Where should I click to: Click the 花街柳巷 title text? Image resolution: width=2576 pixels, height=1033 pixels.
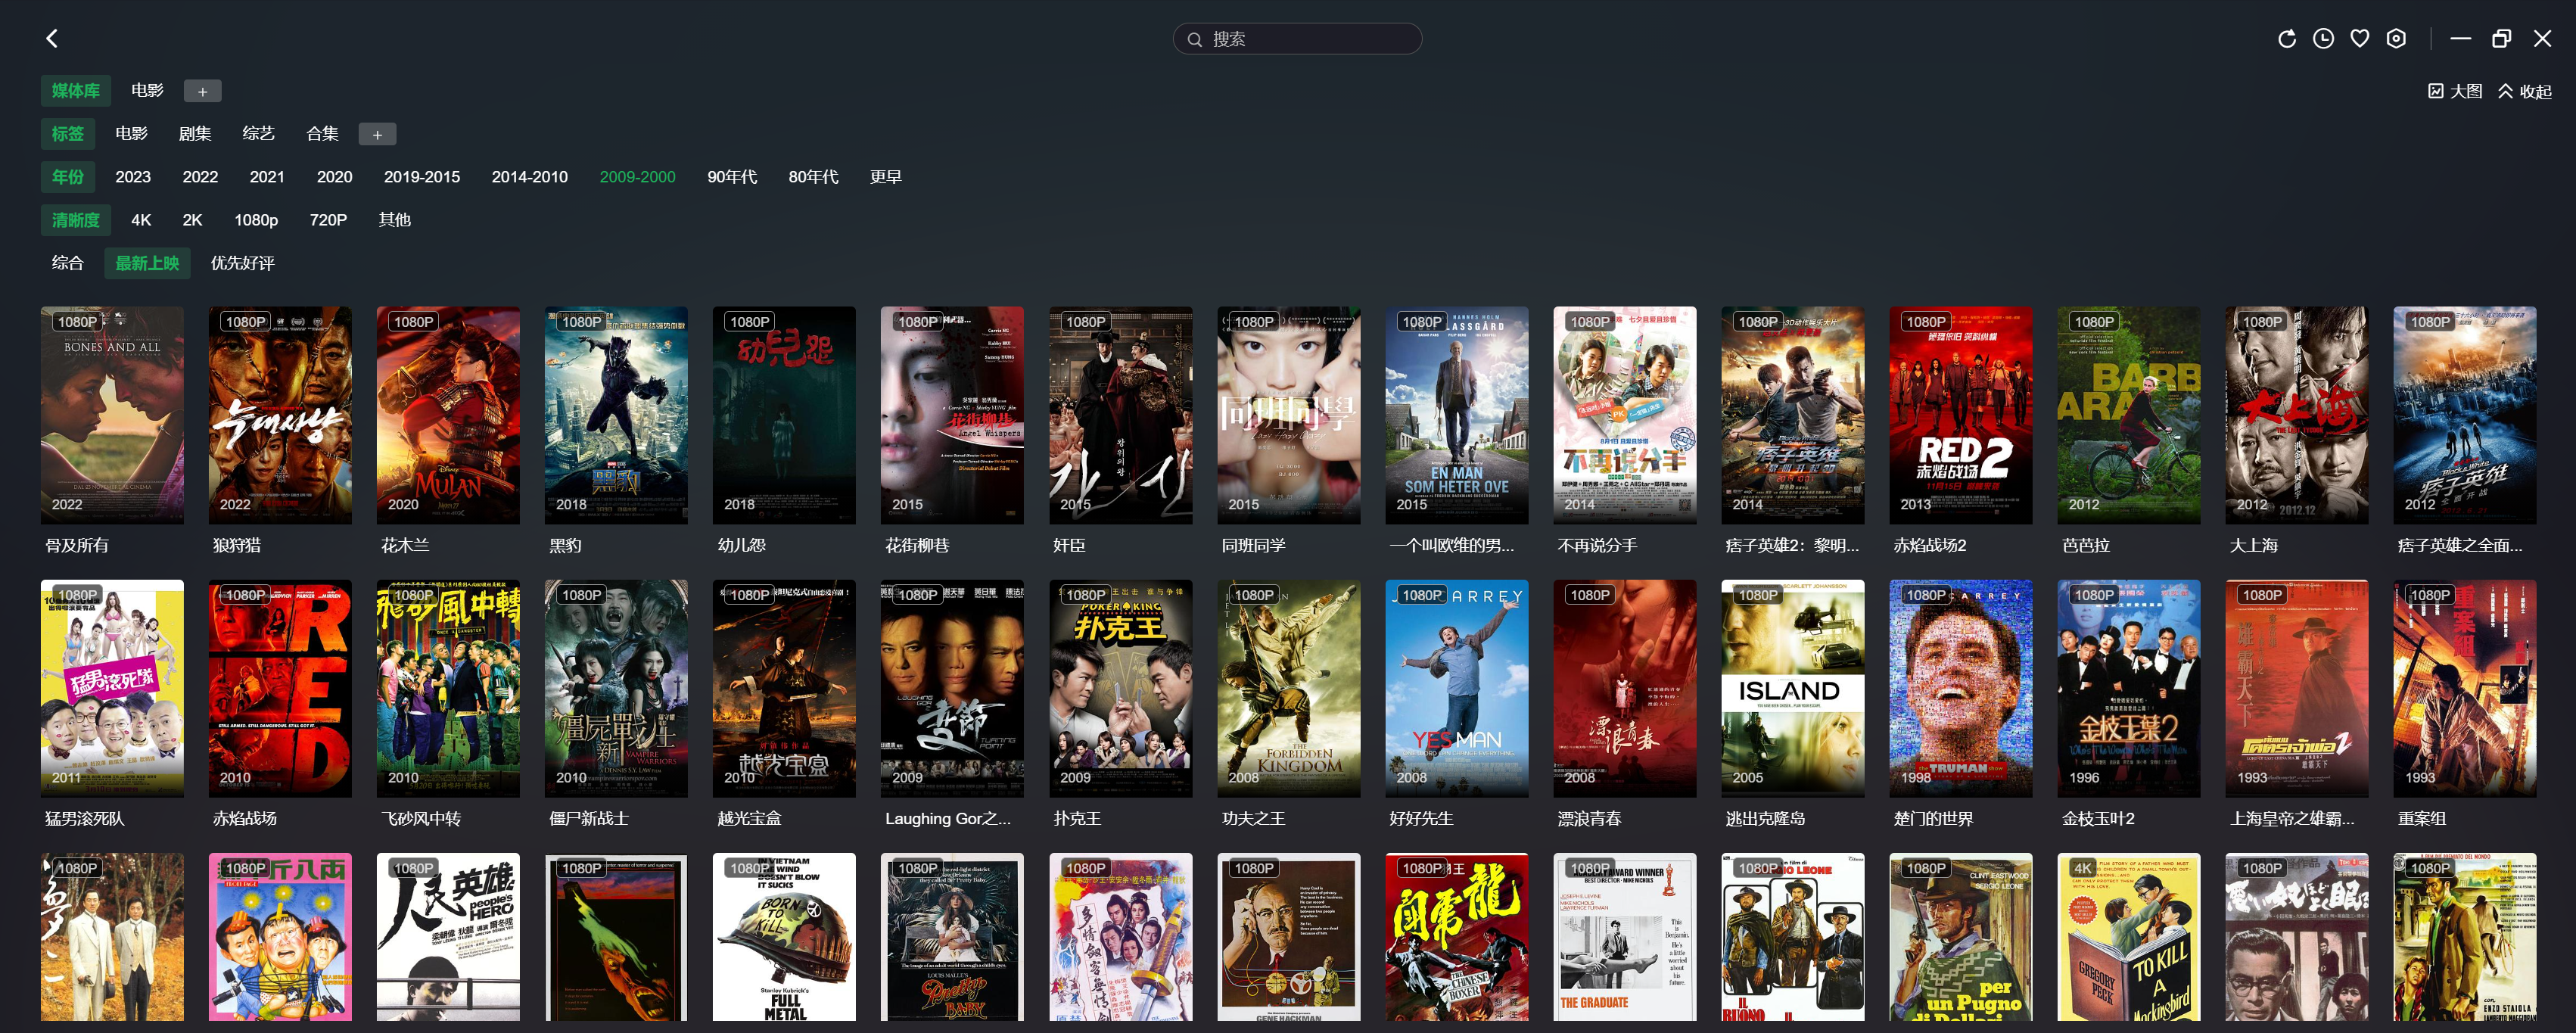click(x=917, y=545)
